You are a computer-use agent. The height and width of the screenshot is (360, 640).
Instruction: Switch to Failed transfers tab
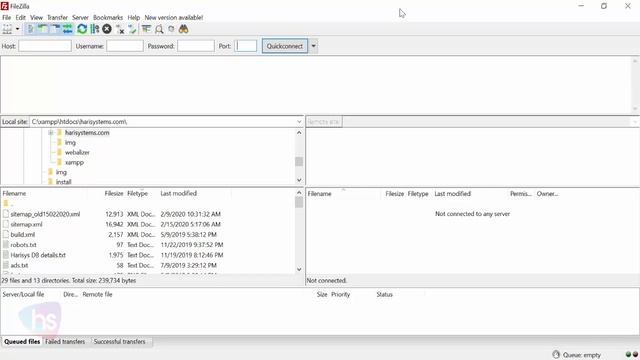(x=65, y=342)
